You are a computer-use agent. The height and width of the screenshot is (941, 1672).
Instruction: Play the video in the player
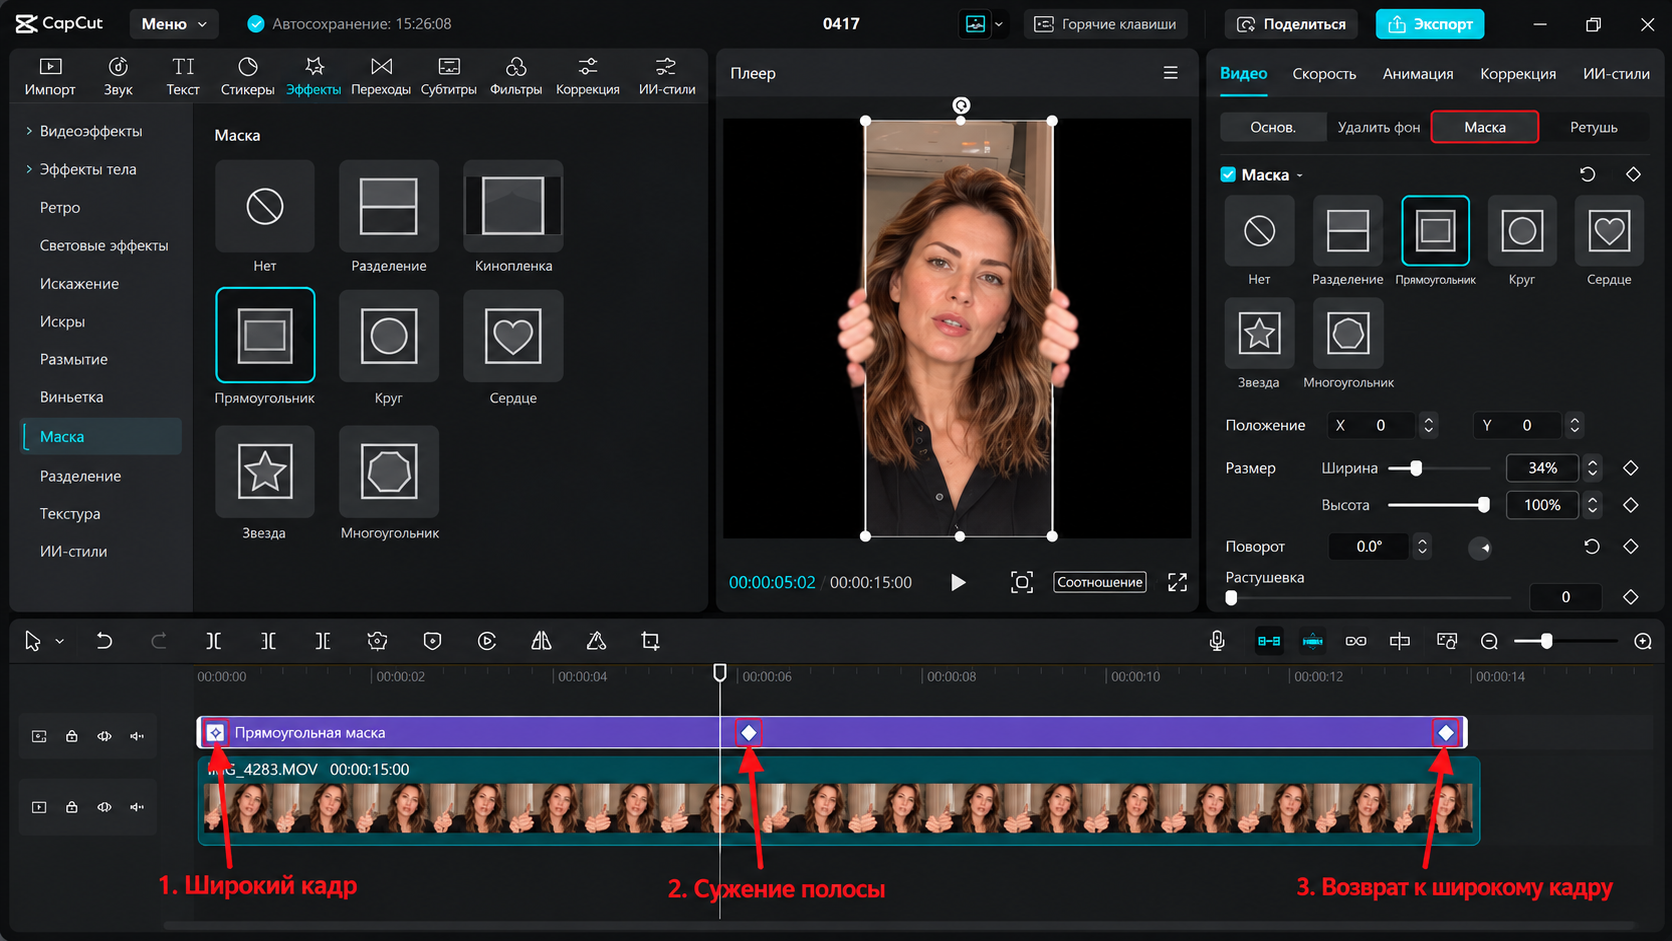point(958,582)
